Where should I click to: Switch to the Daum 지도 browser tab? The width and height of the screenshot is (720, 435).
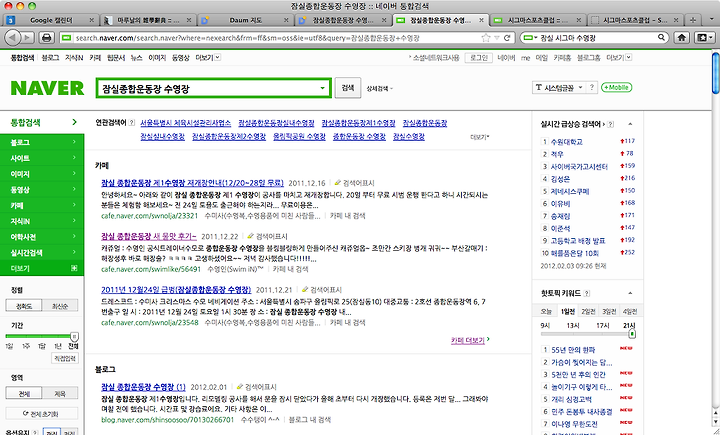tap(245, 20)
